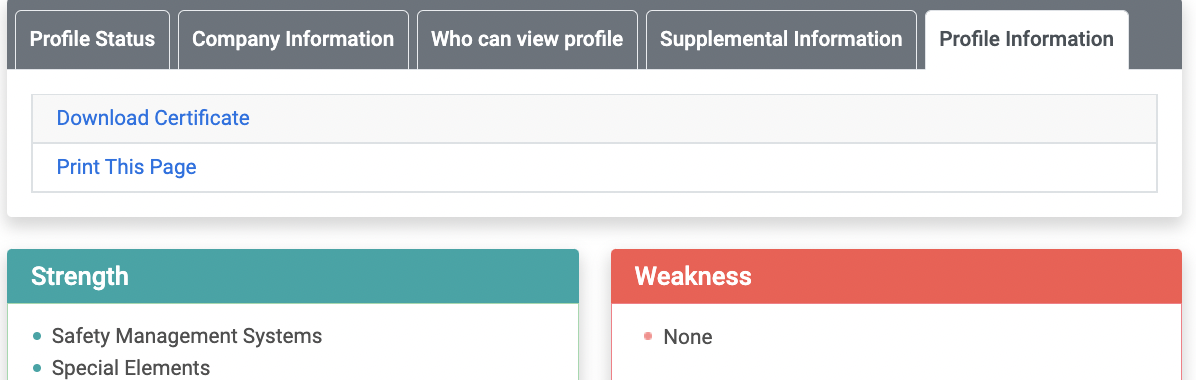Screen dimensions: 1196x380
Task: Click white card margin below Print This Page row
Action: [594, 204]
